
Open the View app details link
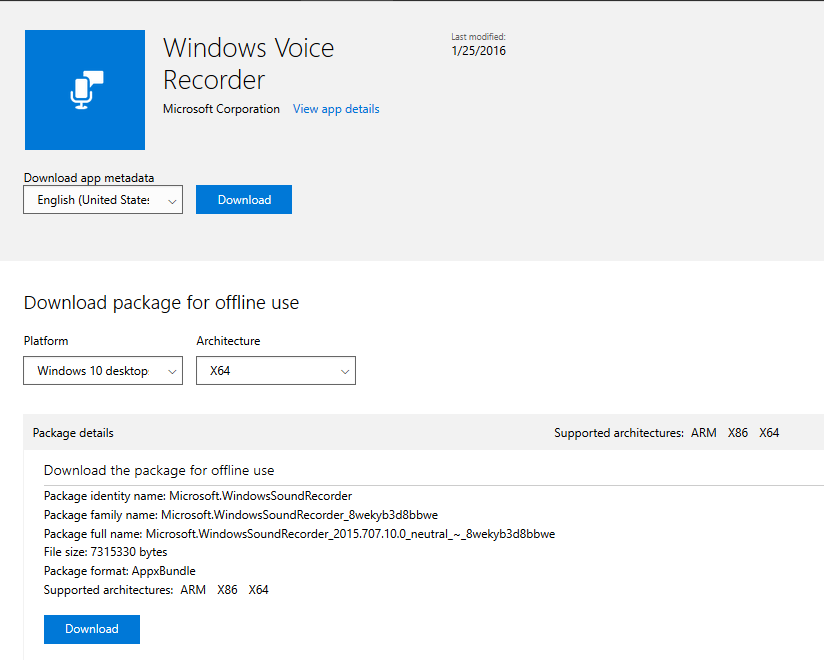pos(336,109)
